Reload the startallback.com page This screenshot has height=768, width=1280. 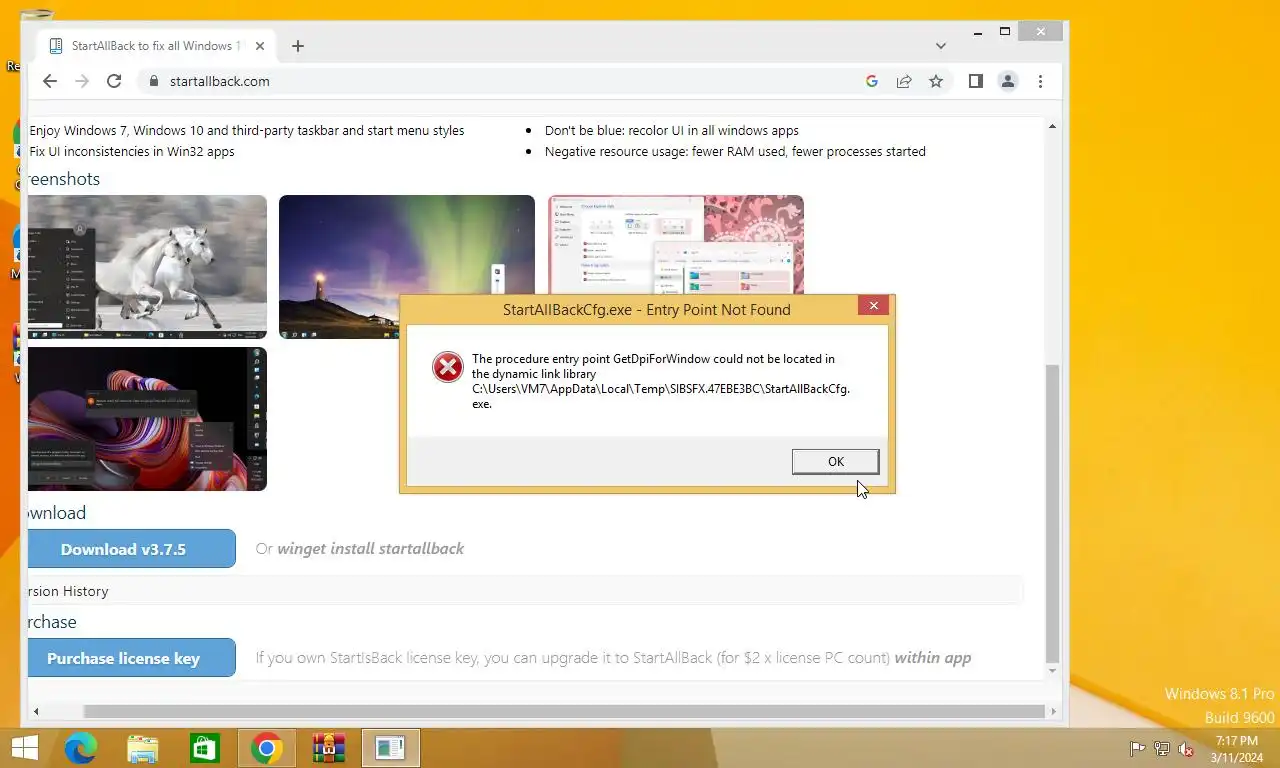(114, 81)
